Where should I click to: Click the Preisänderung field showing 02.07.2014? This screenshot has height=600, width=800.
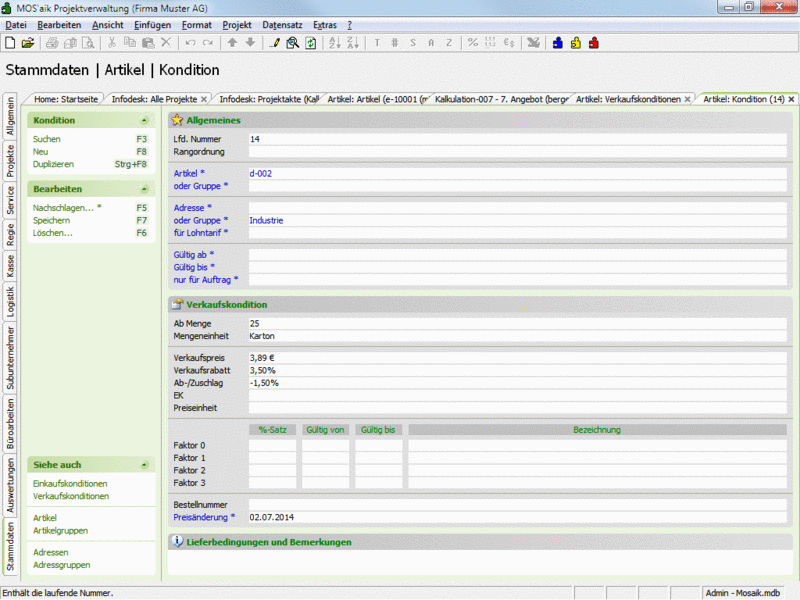(517, 517)
